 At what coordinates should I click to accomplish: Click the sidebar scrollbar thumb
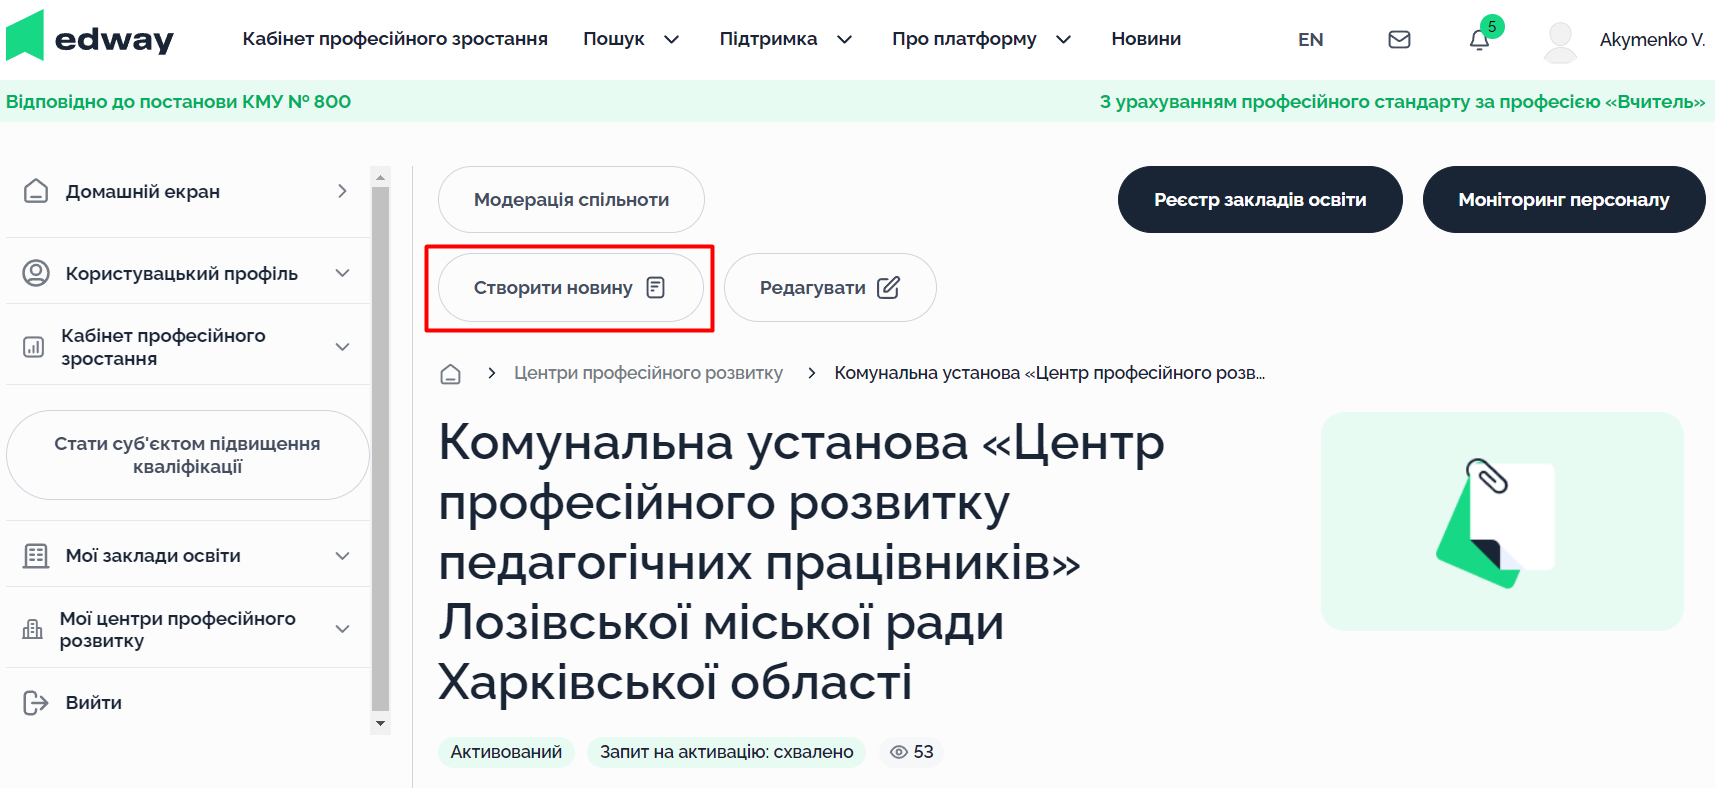click(380, 448)
